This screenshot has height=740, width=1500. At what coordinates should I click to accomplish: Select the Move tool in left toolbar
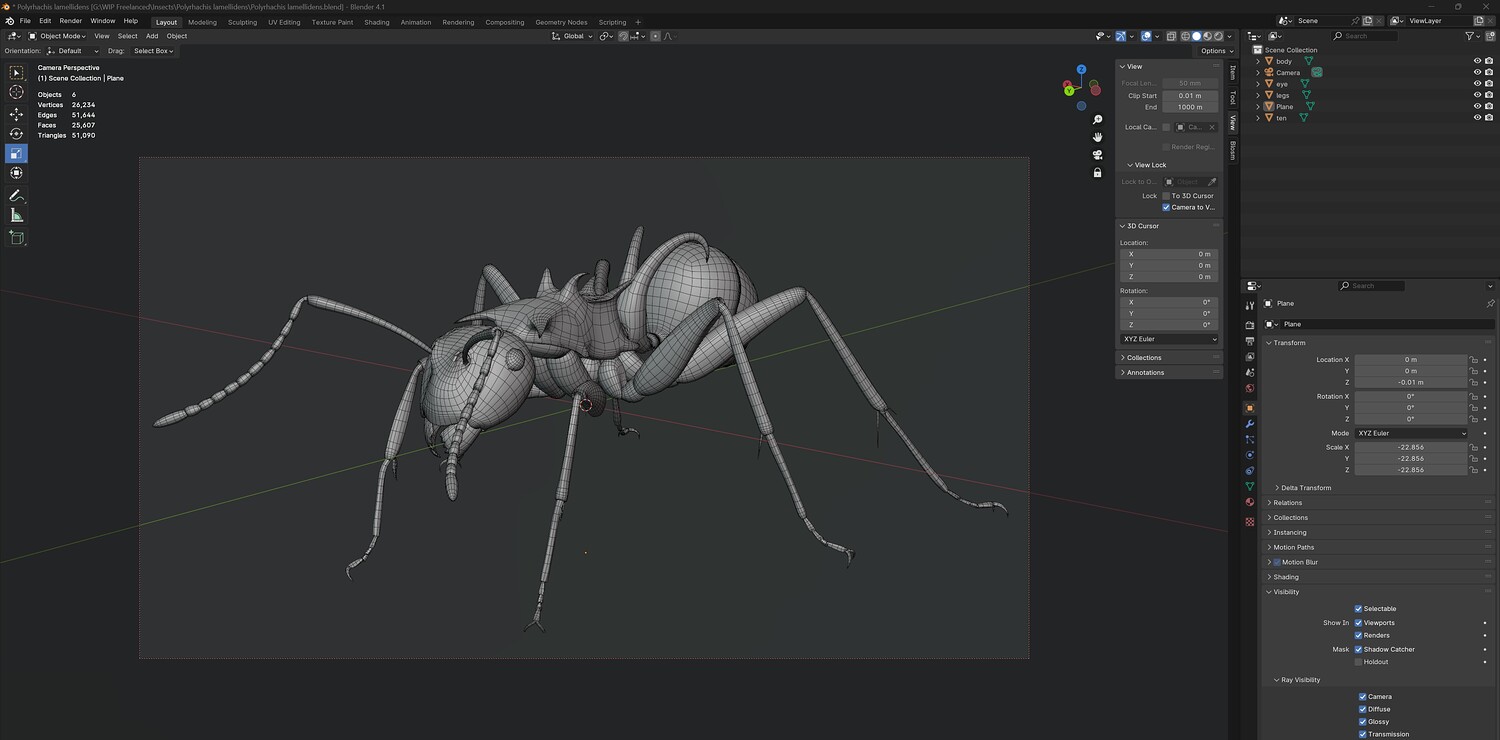[x=16, y=114]
